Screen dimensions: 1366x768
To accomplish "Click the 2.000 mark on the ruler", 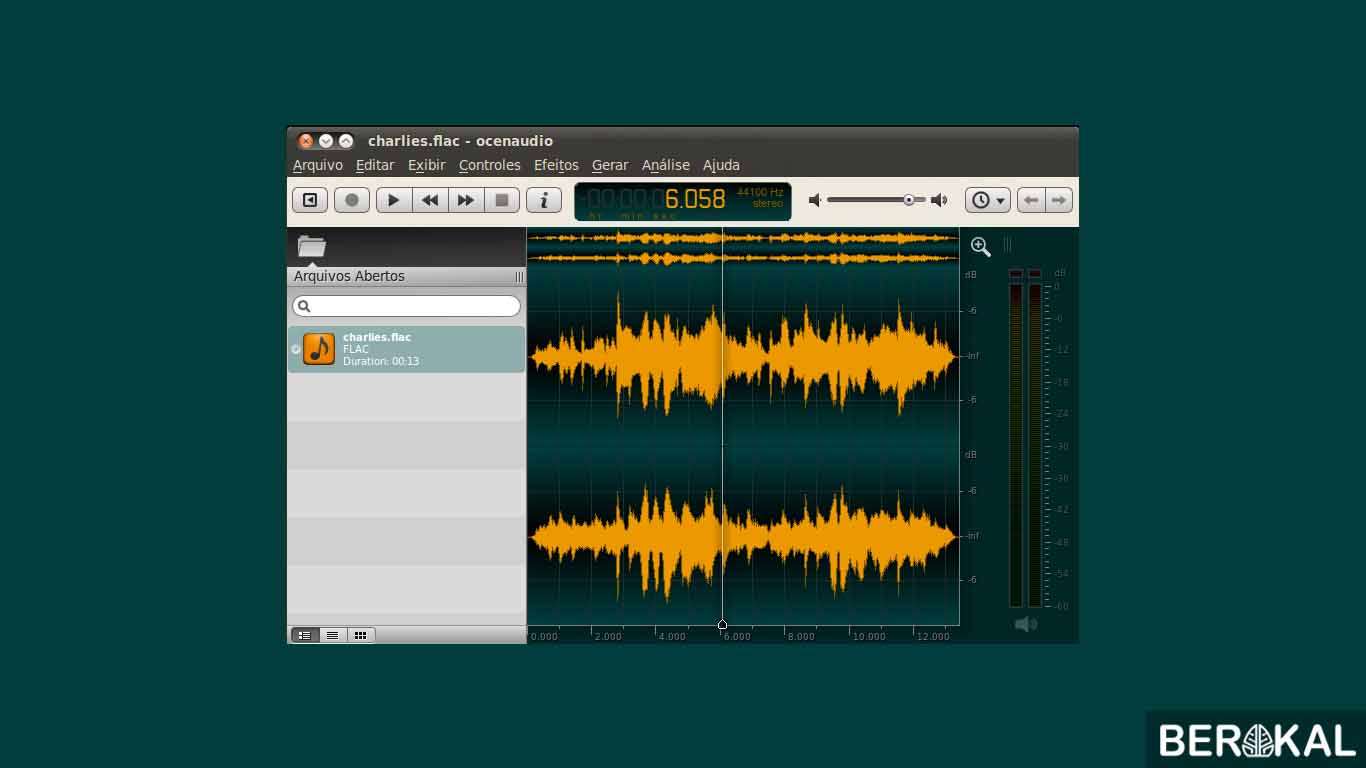I will [x=607, y=636].
